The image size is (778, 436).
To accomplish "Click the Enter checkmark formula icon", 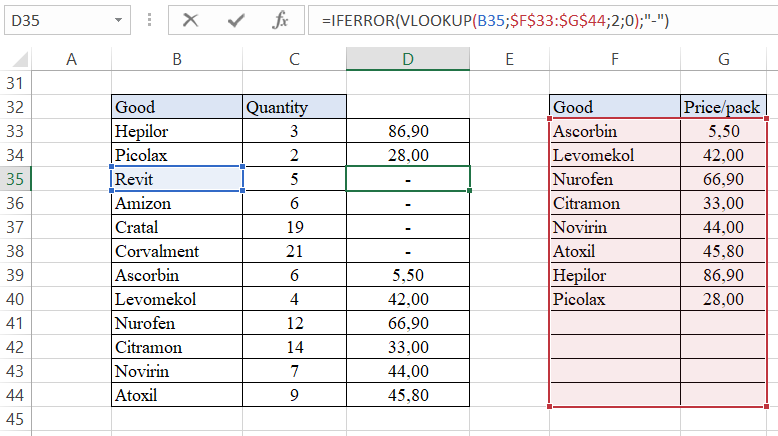I will pos(236,19).
